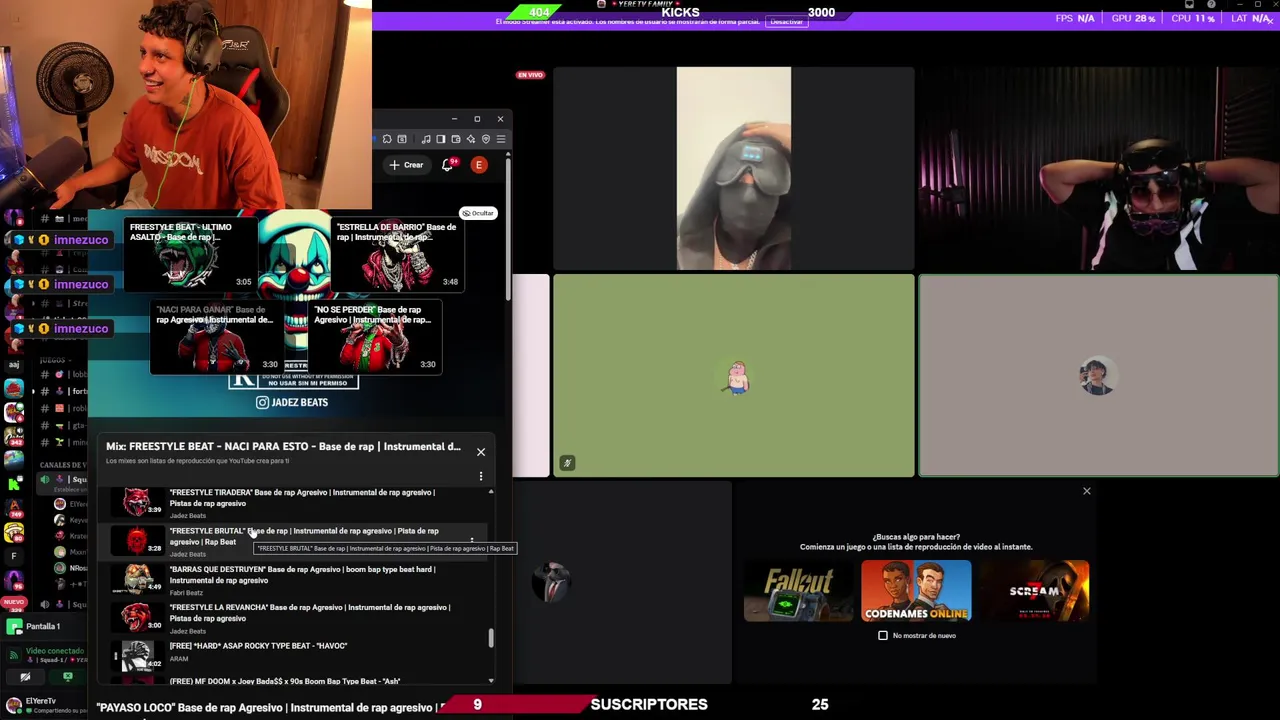Toggle the browser sidebar panel icon
The image size is (1280, 720).
[441, 139]
